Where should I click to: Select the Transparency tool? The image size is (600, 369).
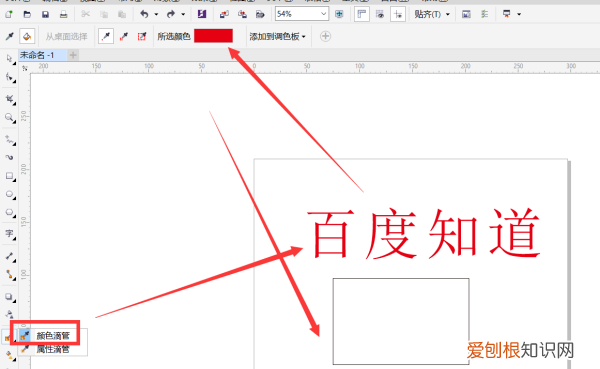click(x=10, y=315)
